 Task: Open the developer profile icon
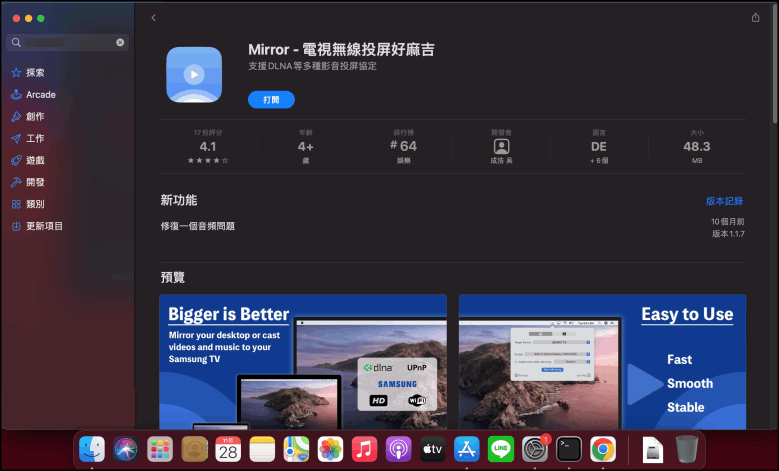(501, 147)
